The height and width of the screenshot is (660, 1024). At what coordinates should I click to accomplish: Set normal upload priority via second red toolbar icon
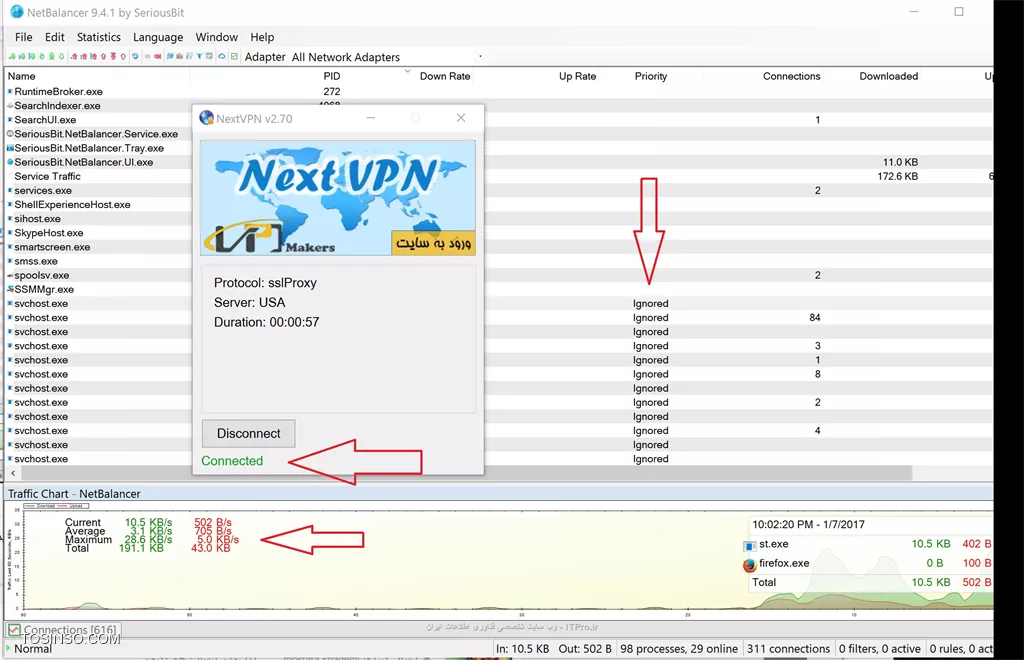[x=84, y=56]
